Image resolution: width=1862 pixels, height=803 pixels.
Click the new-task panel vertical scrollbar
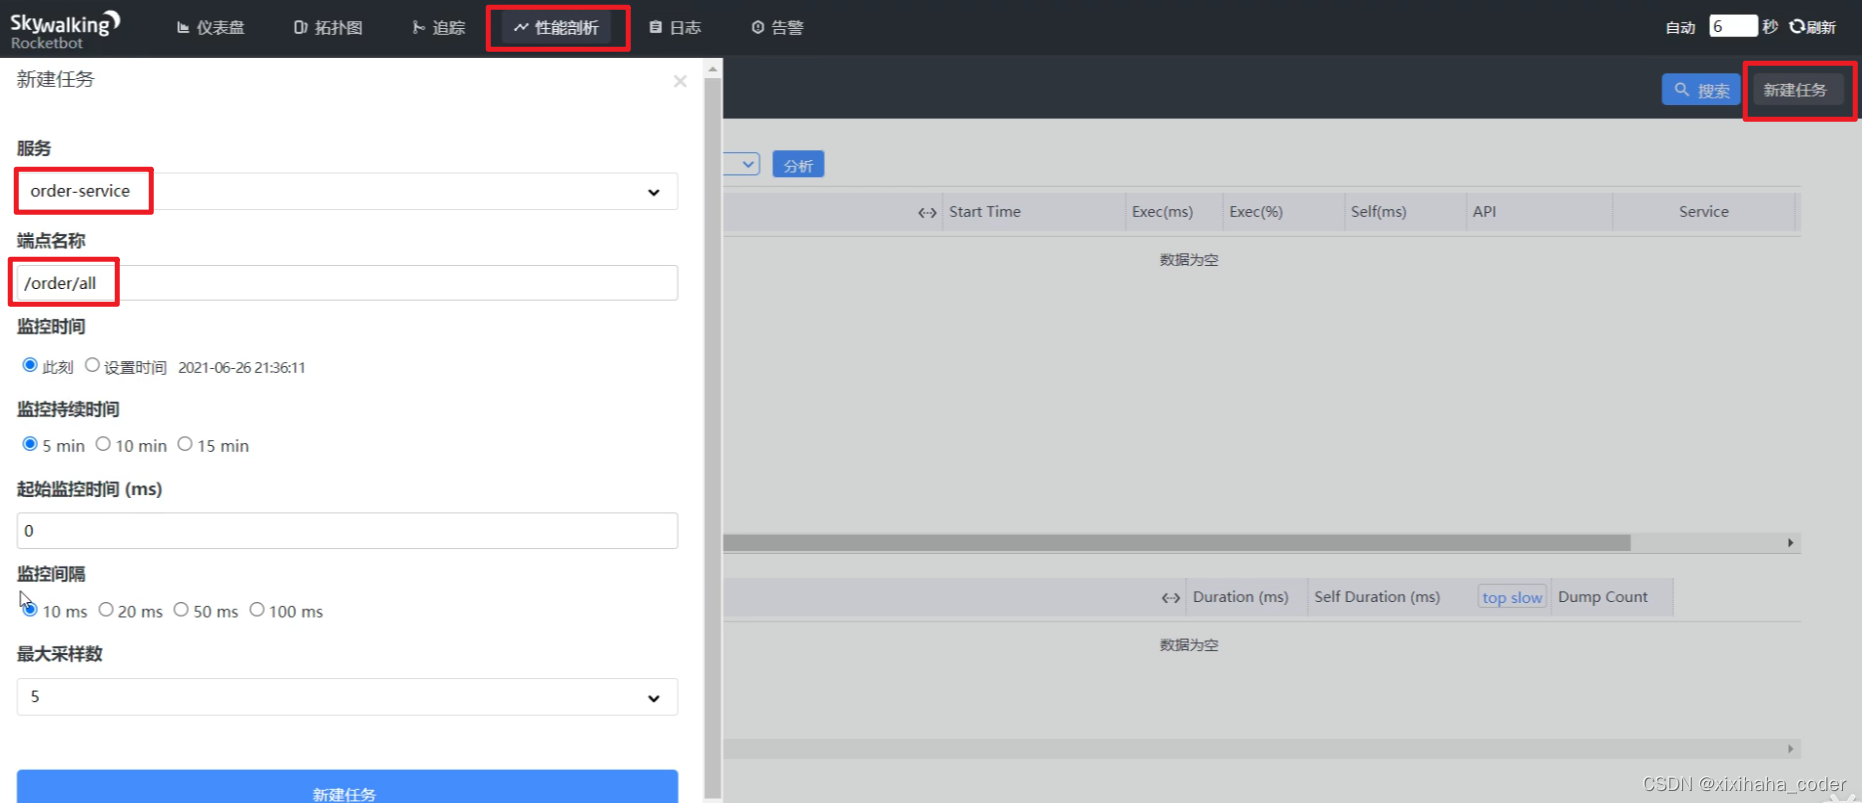tap(713, 438)
